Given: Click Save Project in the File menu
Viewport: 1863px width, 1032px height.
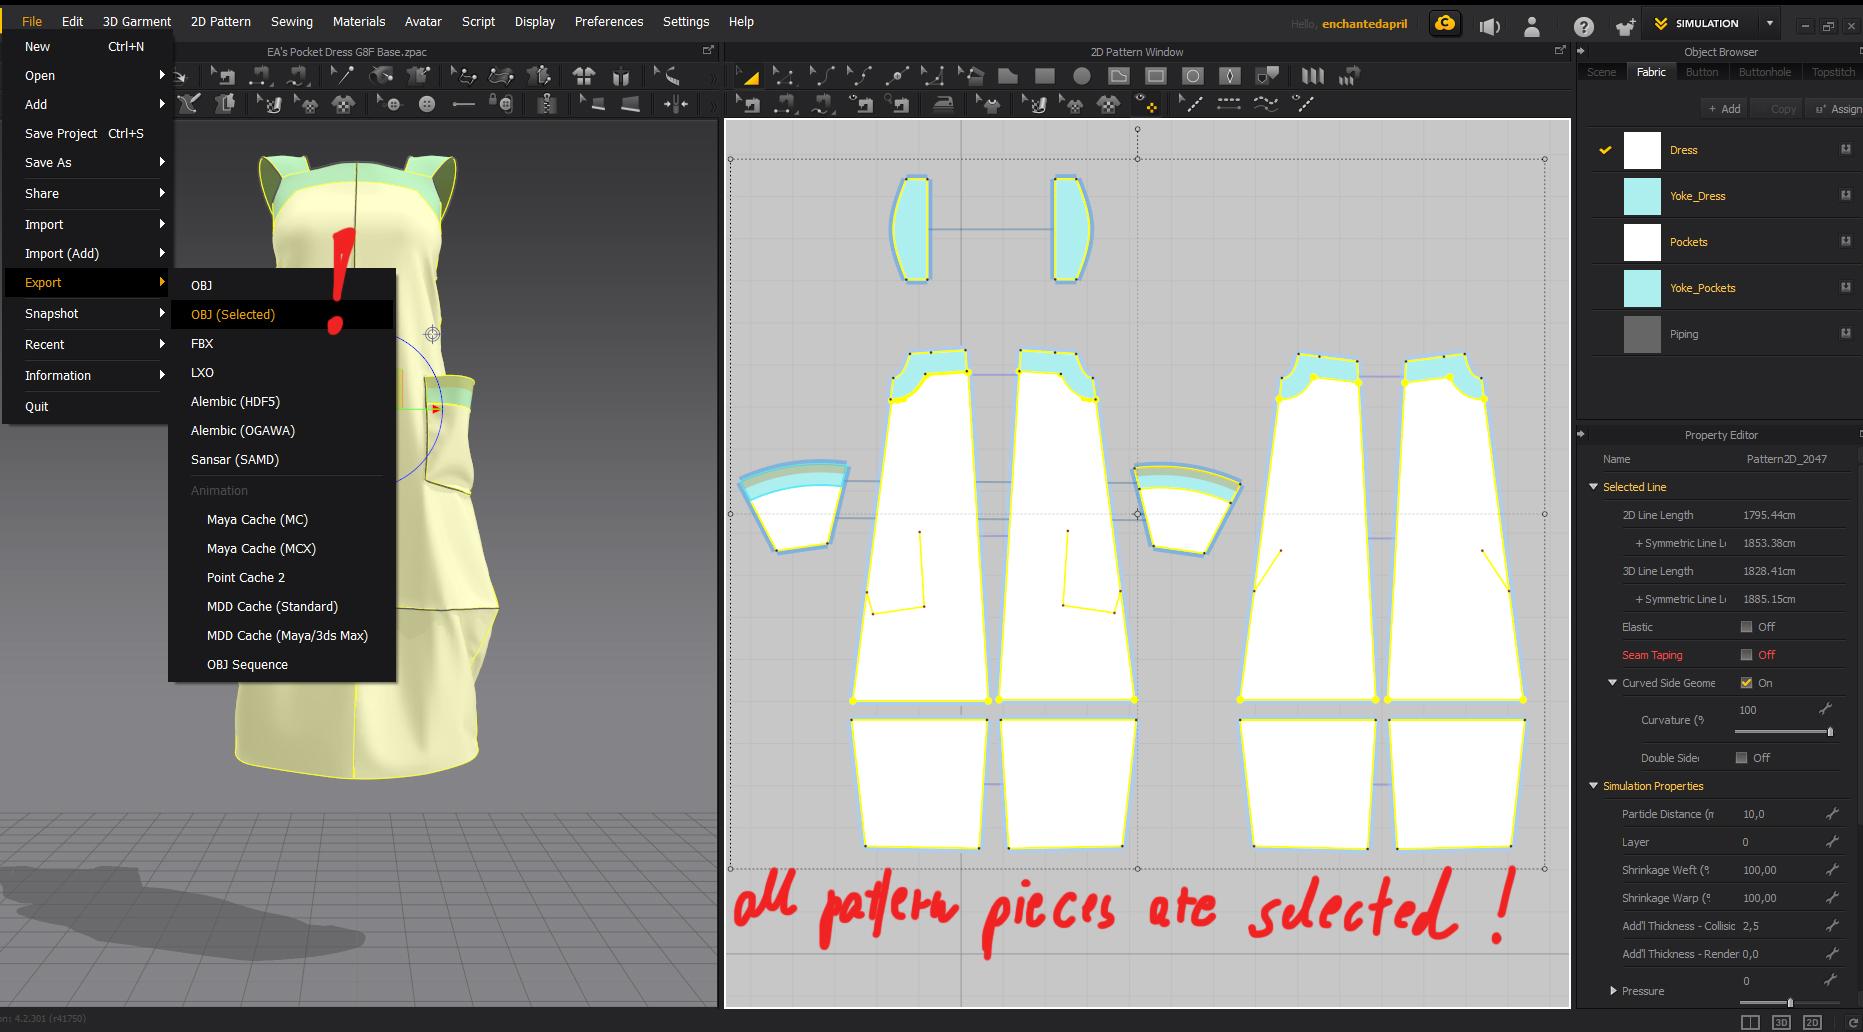Looking at the screenshot, I should (88, 133).
